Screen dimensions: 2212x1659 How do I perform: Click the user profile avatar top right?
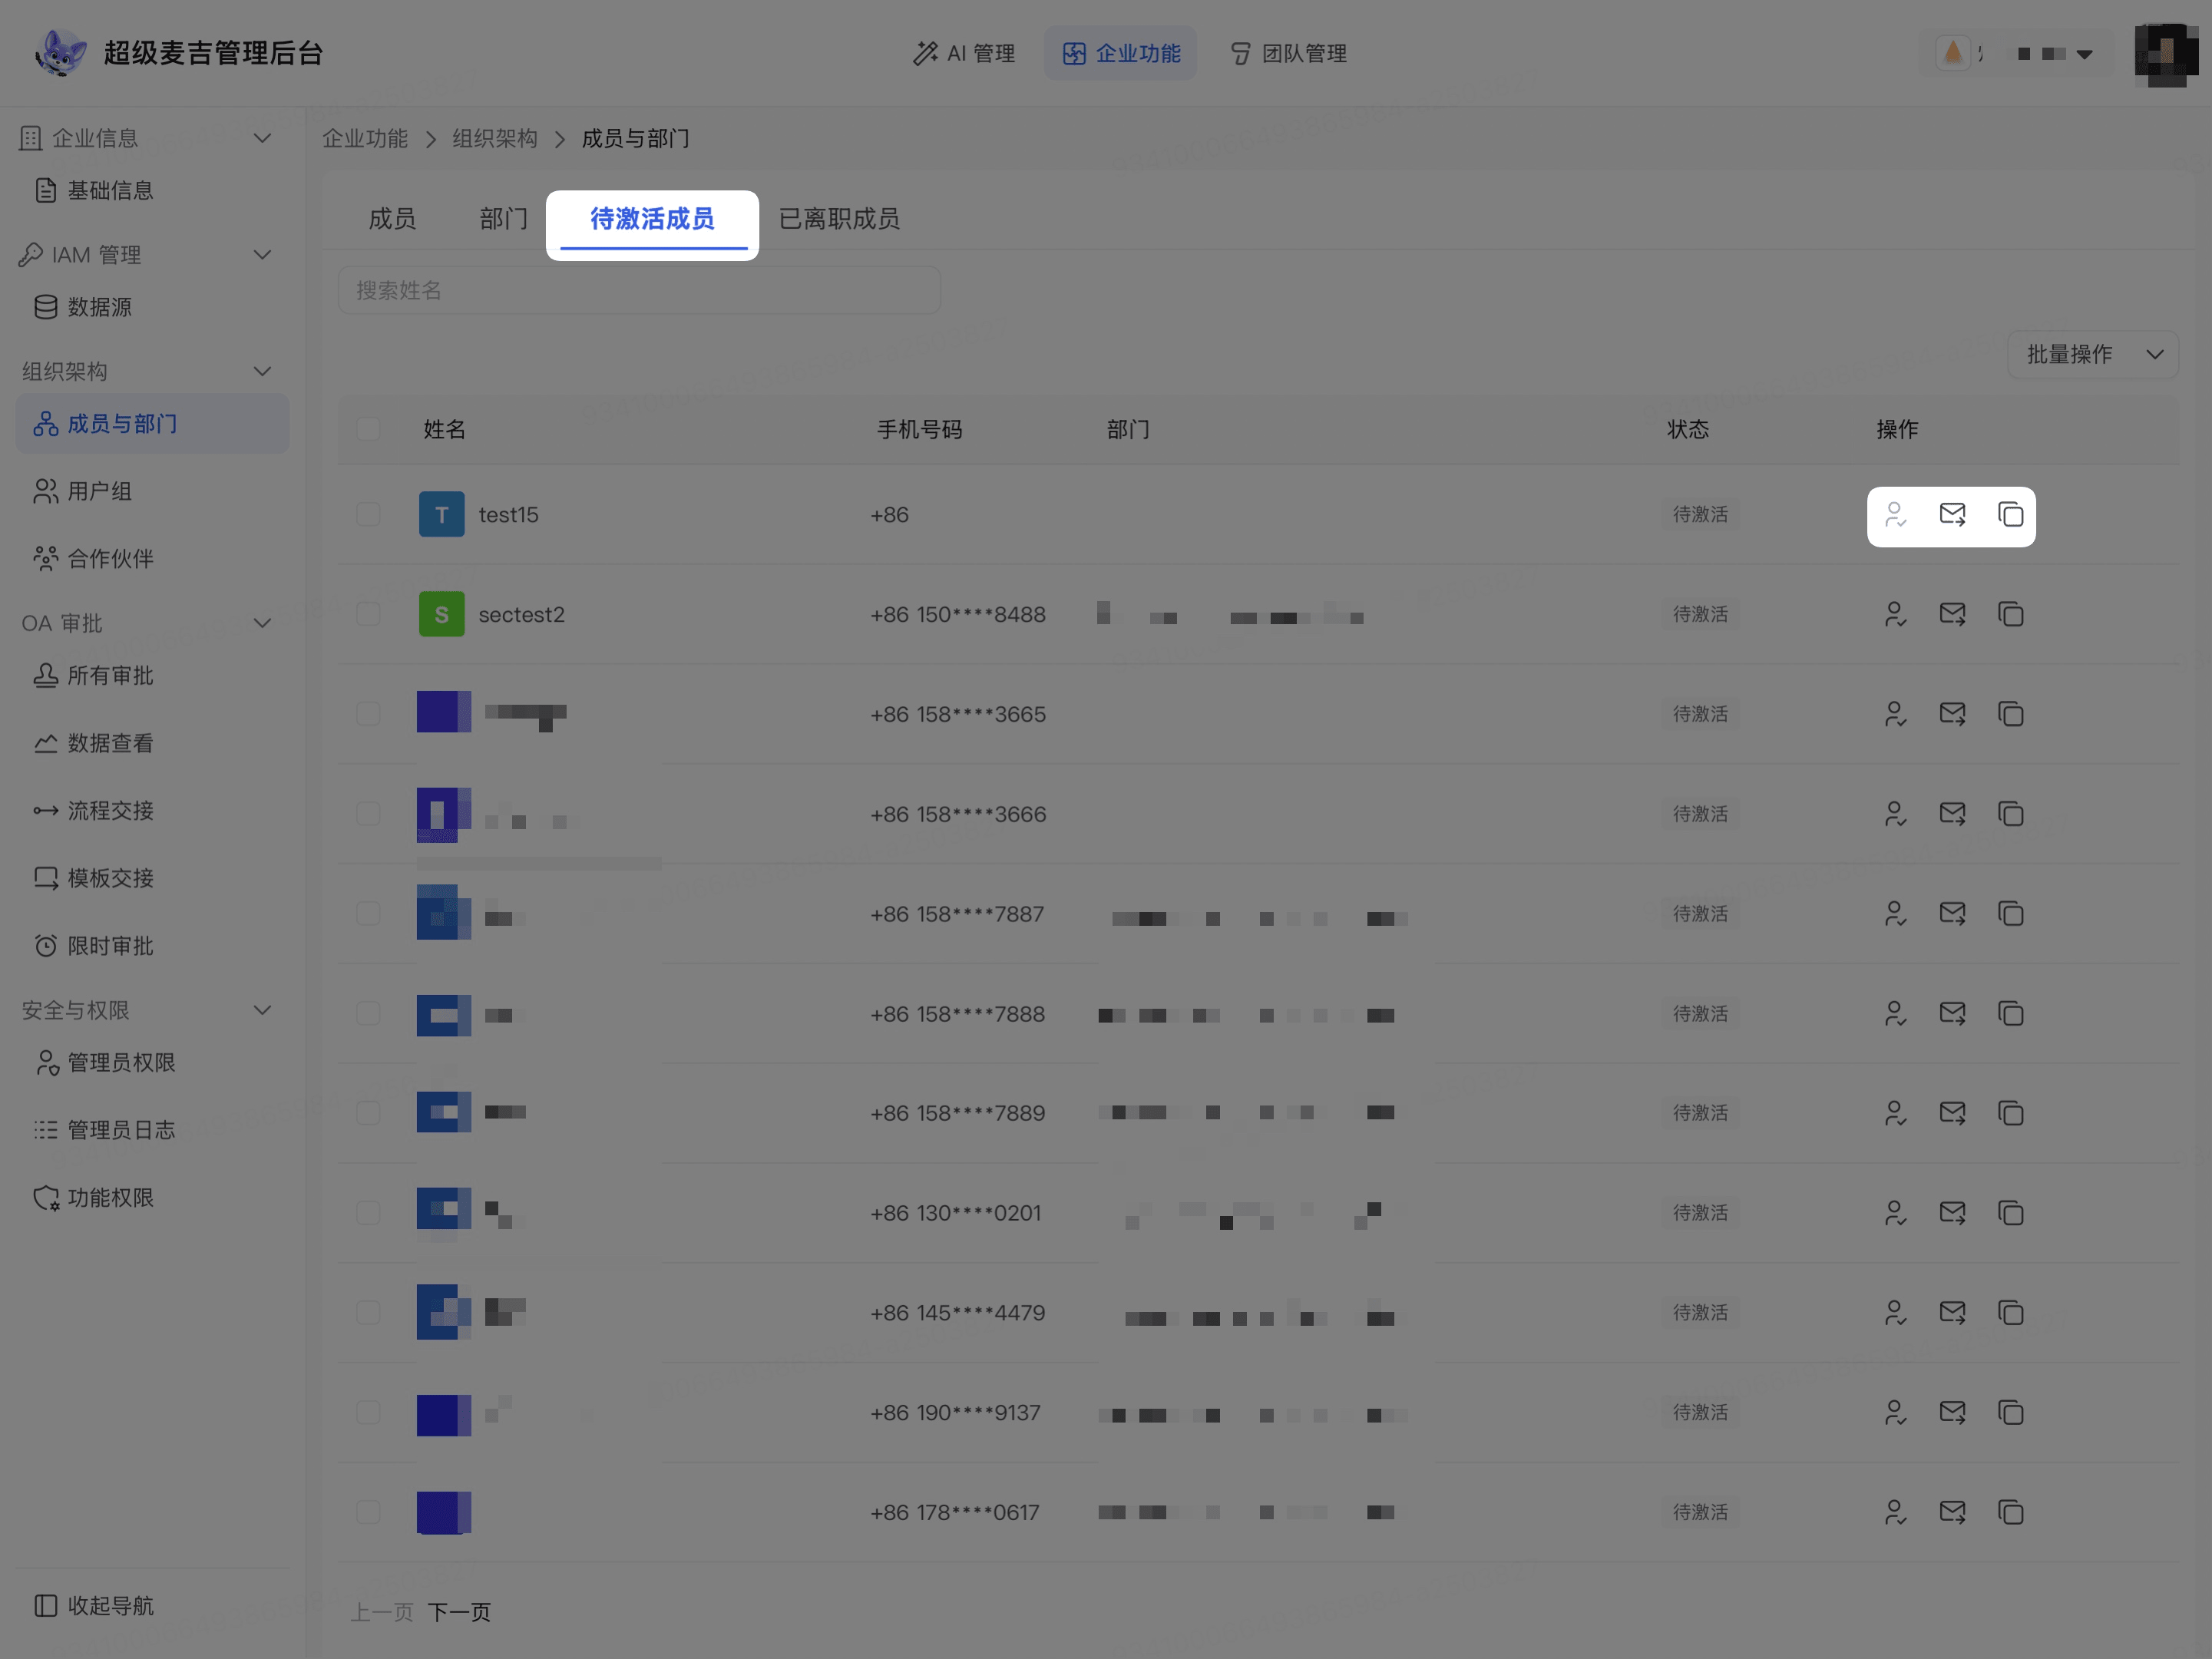[2165, 54]
